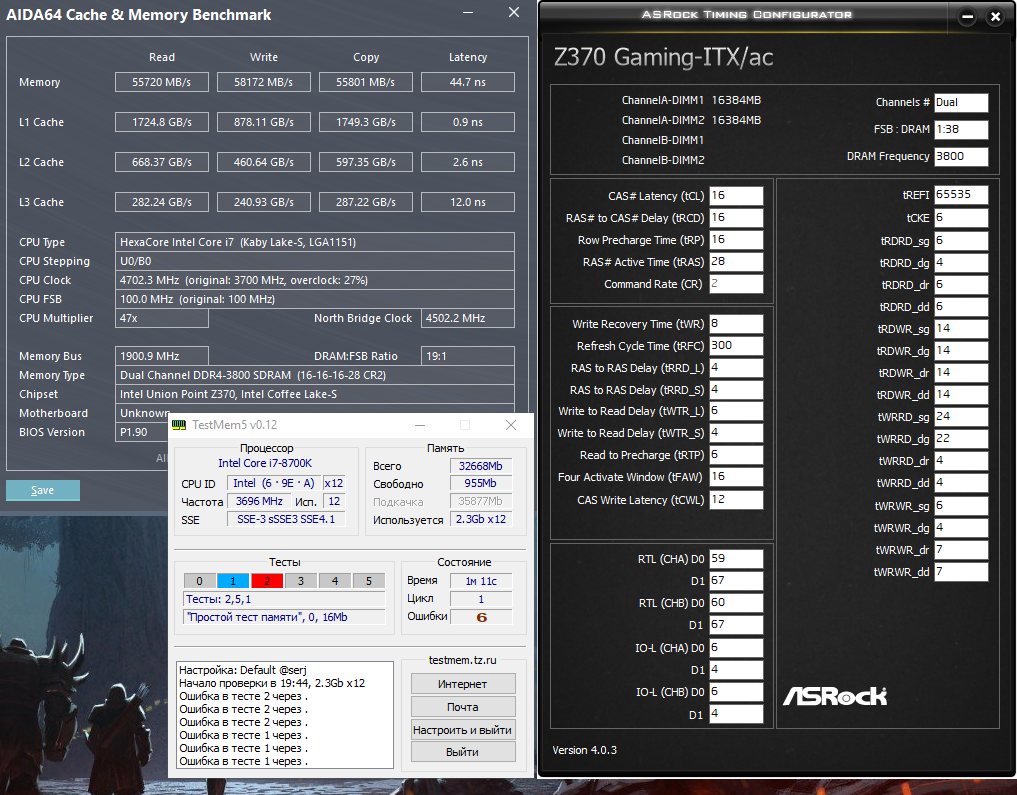
Task: Click the tWRRD_sg value field showing 24
Action: [961, 417]
